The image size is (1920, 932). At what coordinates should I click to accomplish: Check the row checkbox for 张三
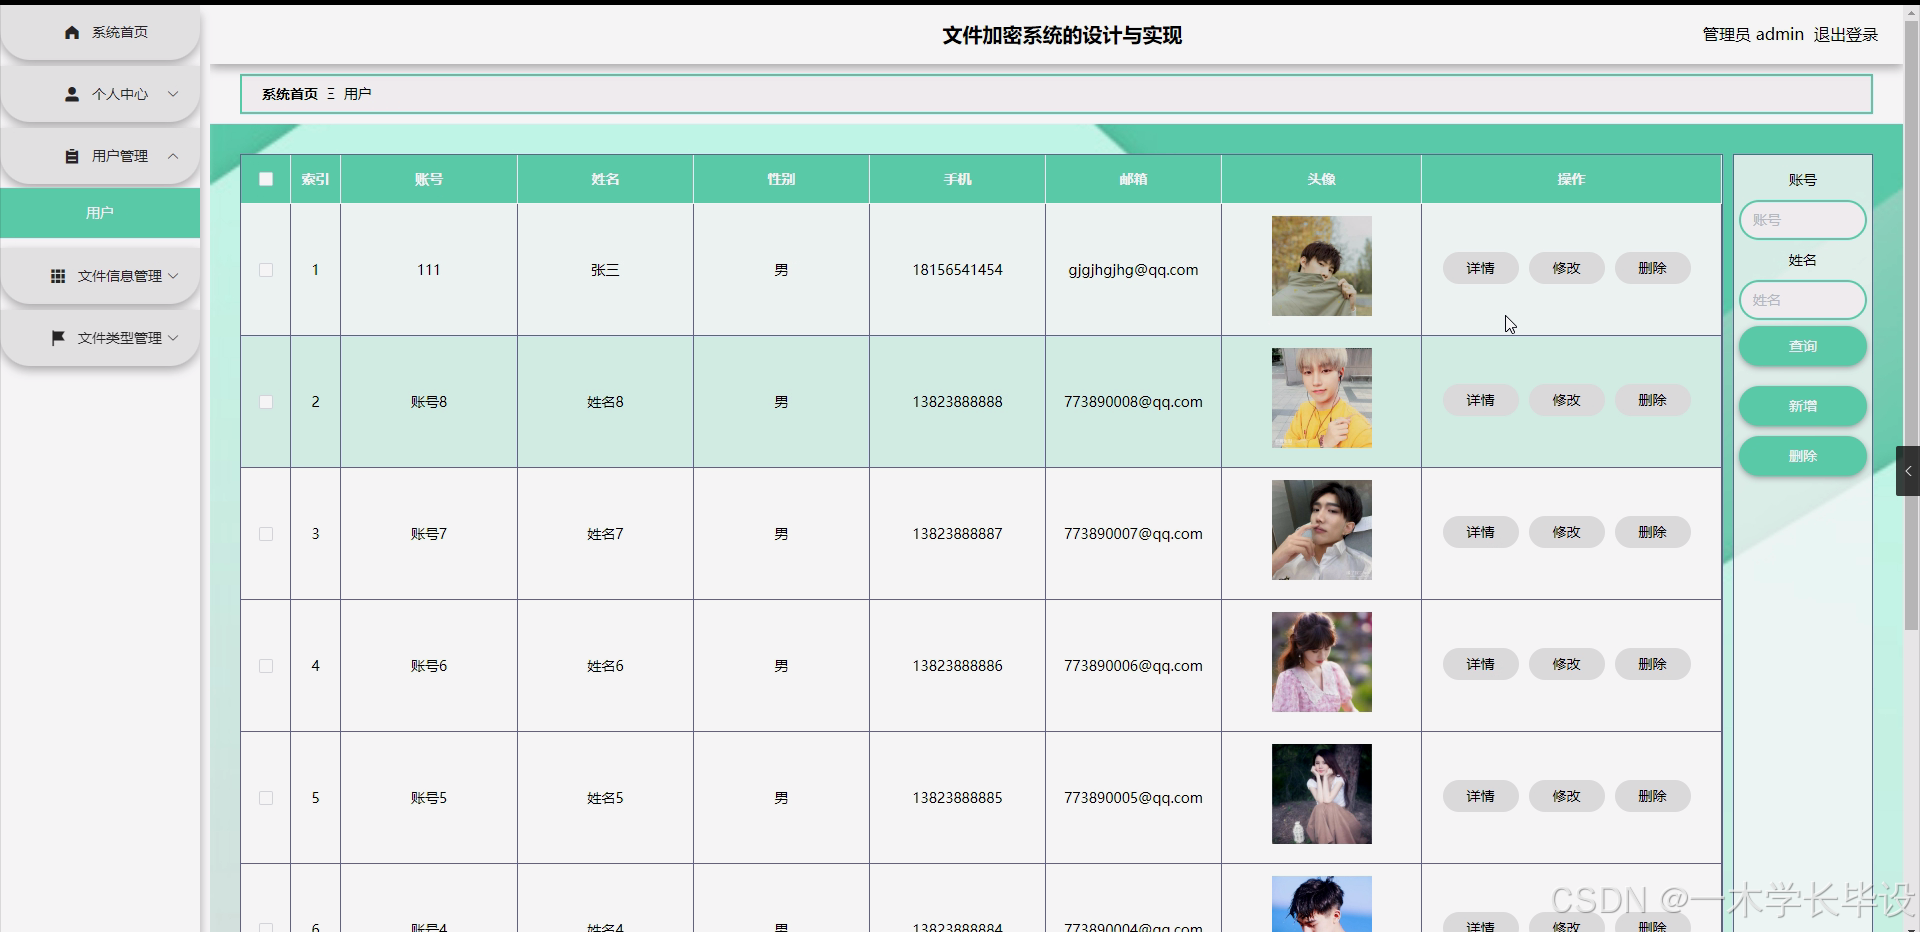point(265,269)
